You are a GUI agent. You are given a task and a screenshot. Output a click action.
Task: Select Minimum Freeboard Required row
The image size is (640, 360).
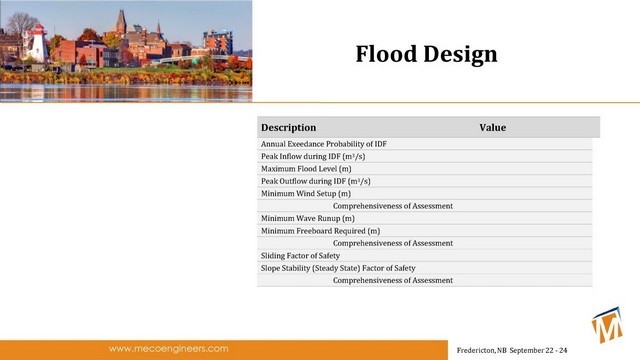coord(424,231)
